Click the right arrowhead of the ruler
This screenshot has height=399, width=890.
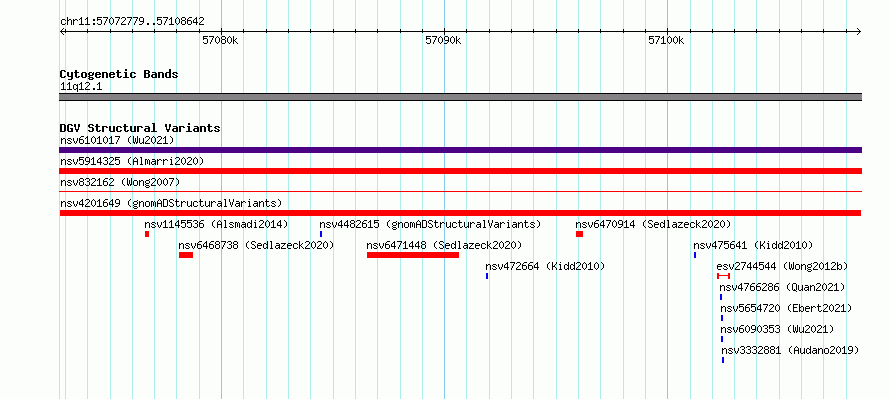tap(859, 31)
